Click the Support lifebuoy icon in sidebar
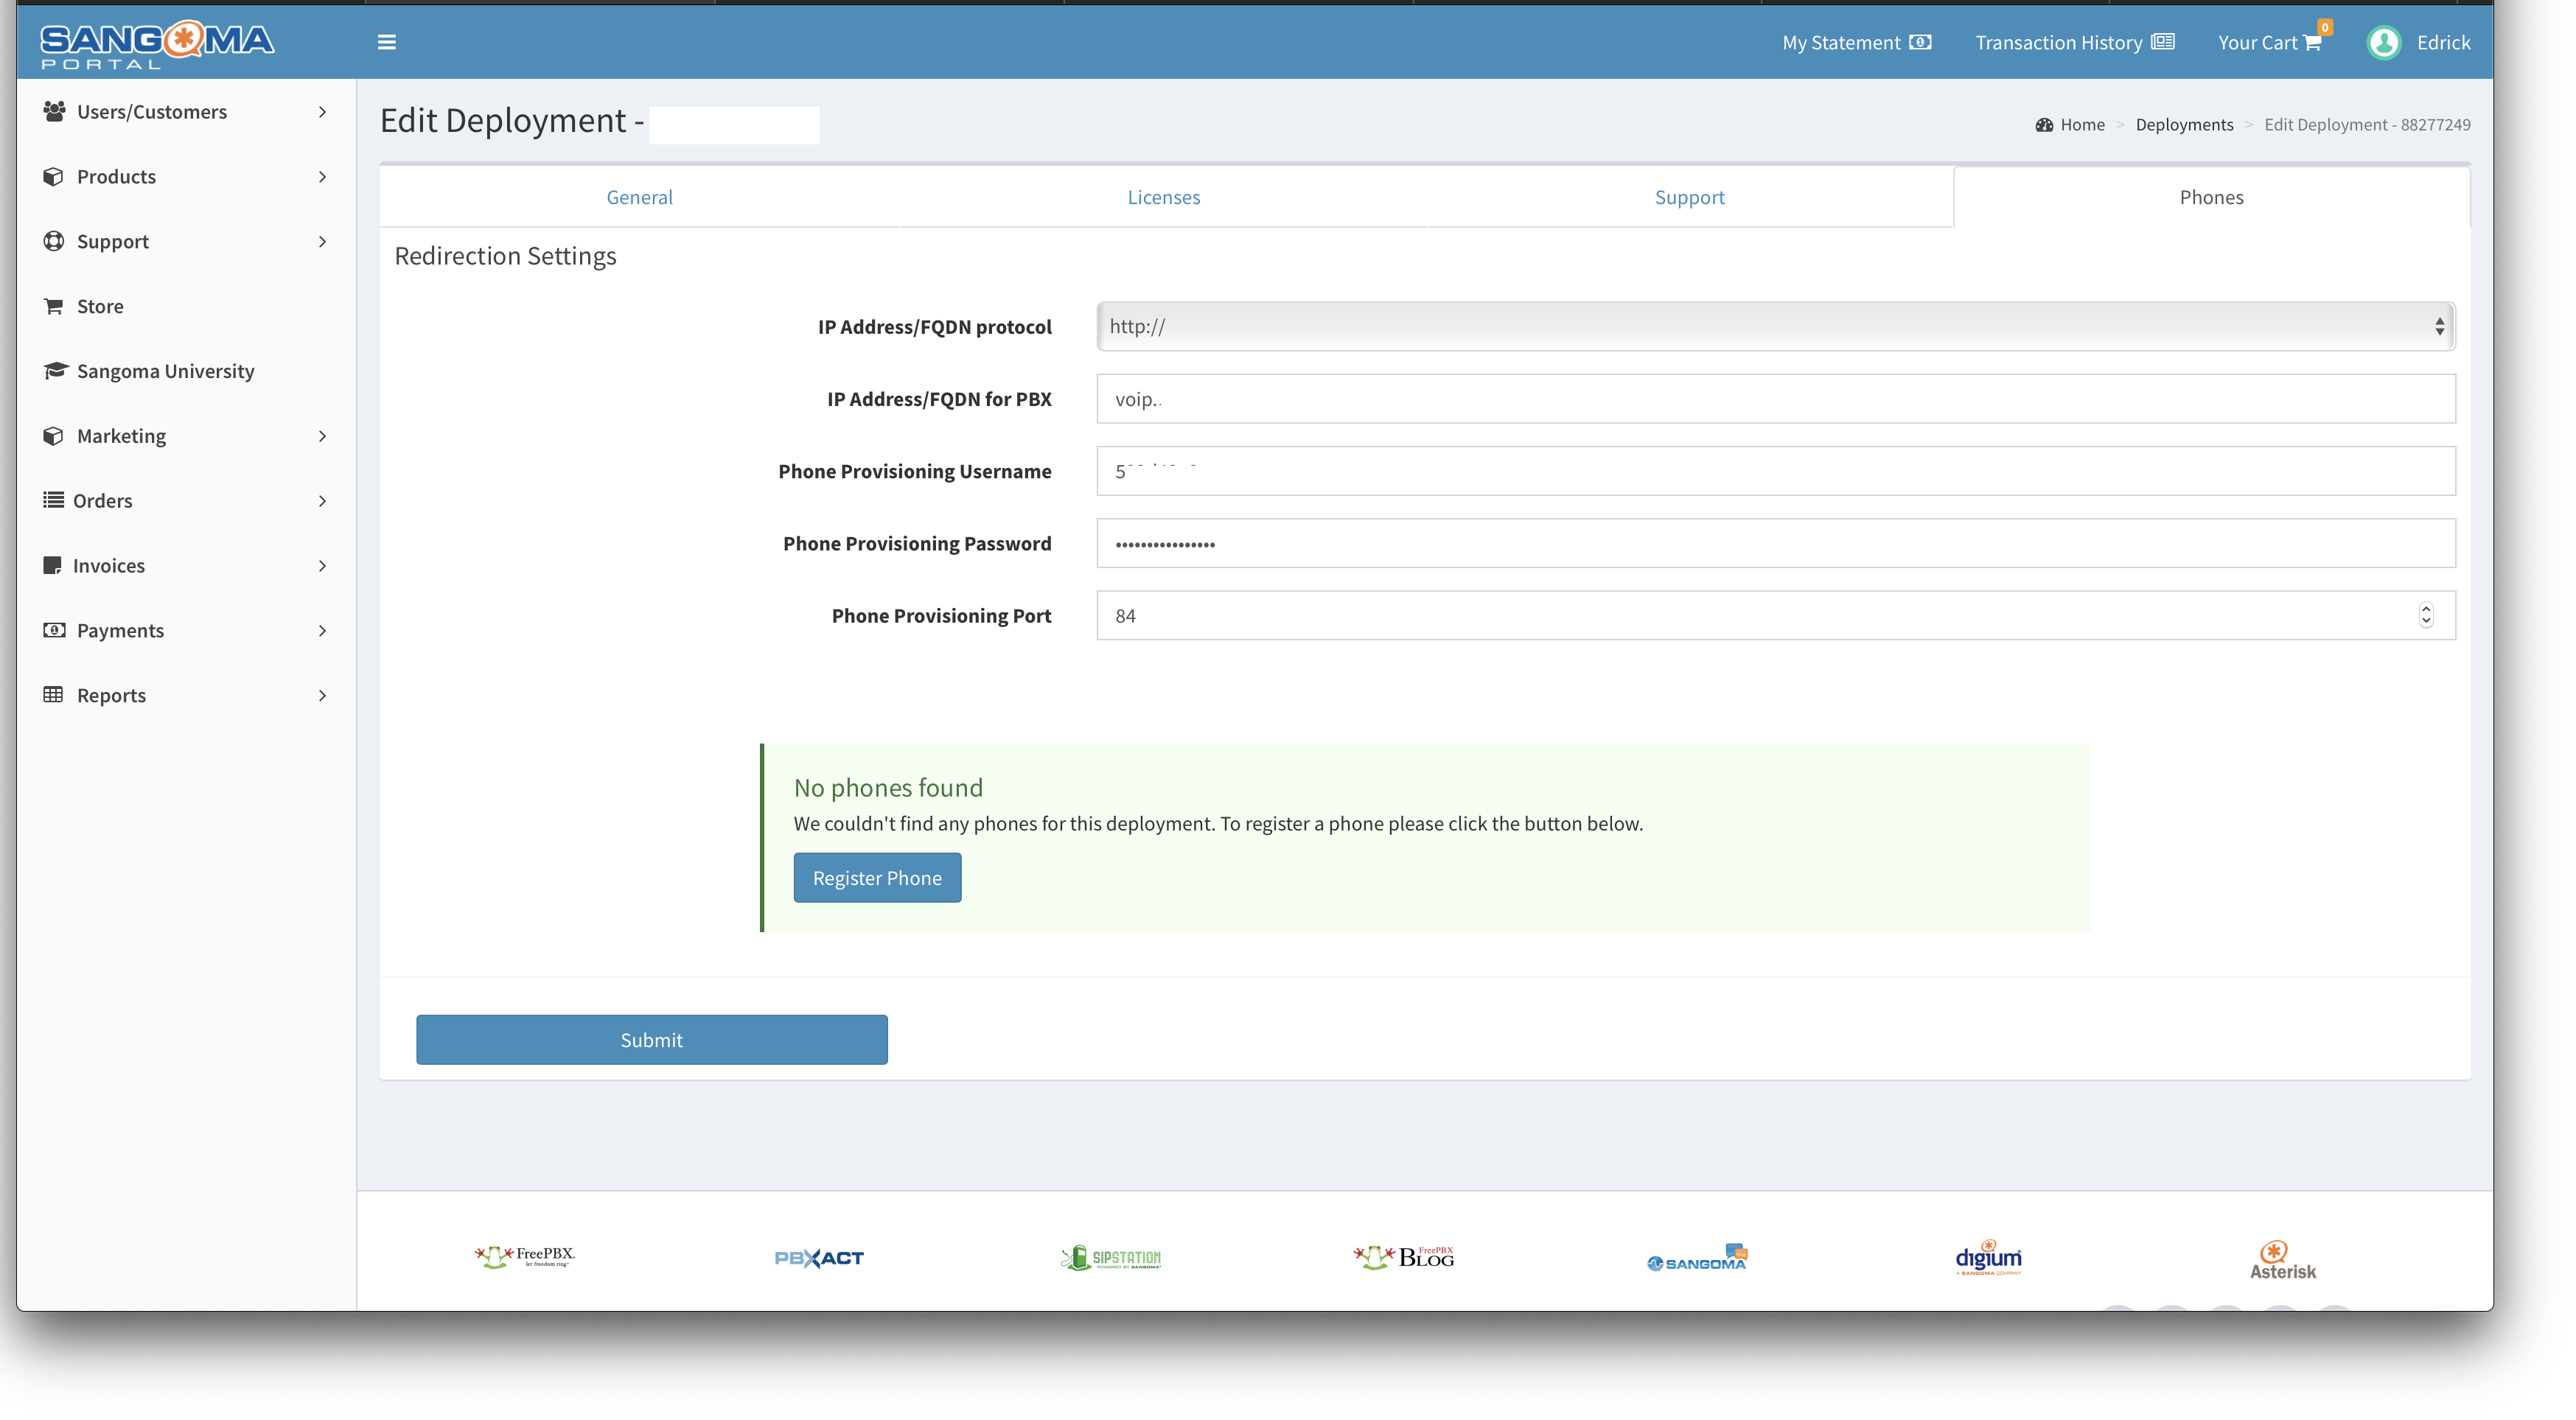Viewport: 2576px width, 1420px height. tap(54, 241)
